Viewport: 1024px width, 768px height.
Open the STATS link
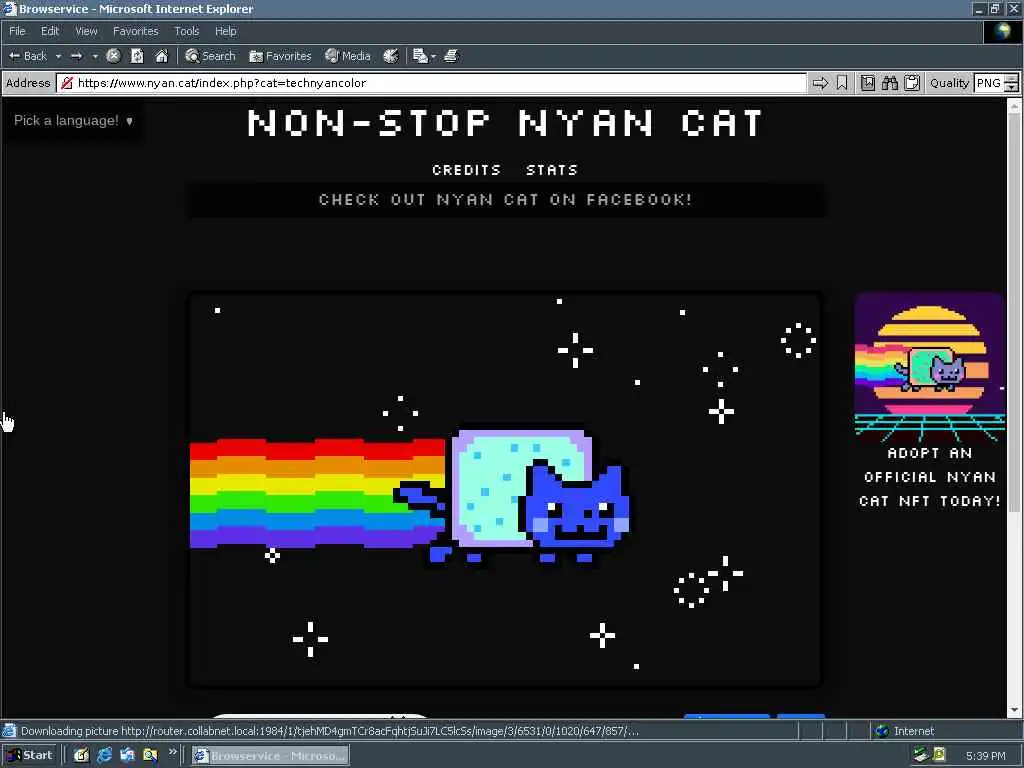pos(552,170)
